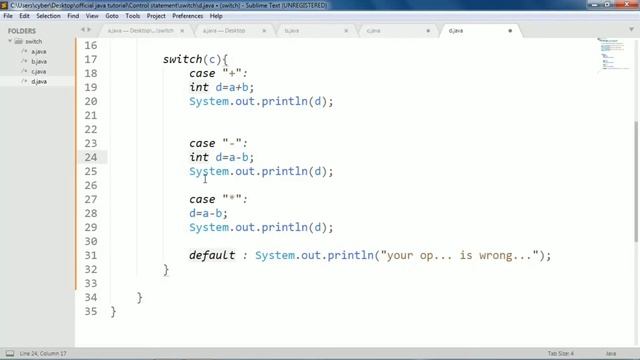Click the unsaved dot on c.java tab
Viewport: 640px width, 360px height.
pos(428,31)
